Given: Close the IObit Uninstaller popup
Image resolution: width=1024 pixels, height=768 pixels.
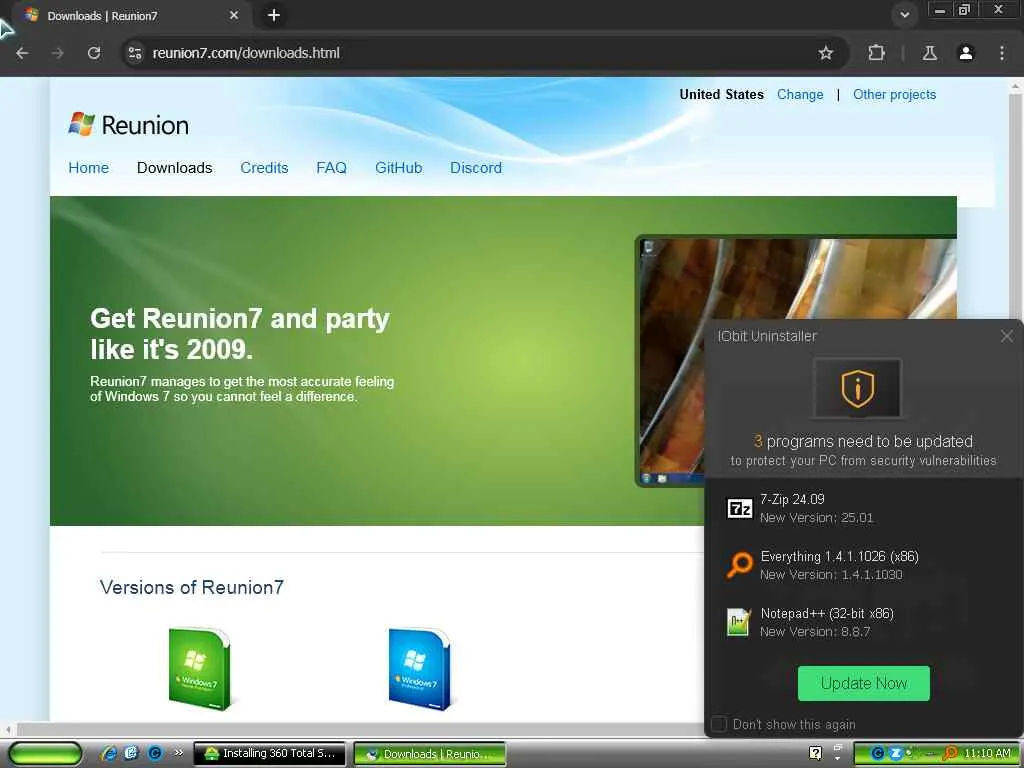Looking at the screenshot, I should click(x=1006, y=336).
